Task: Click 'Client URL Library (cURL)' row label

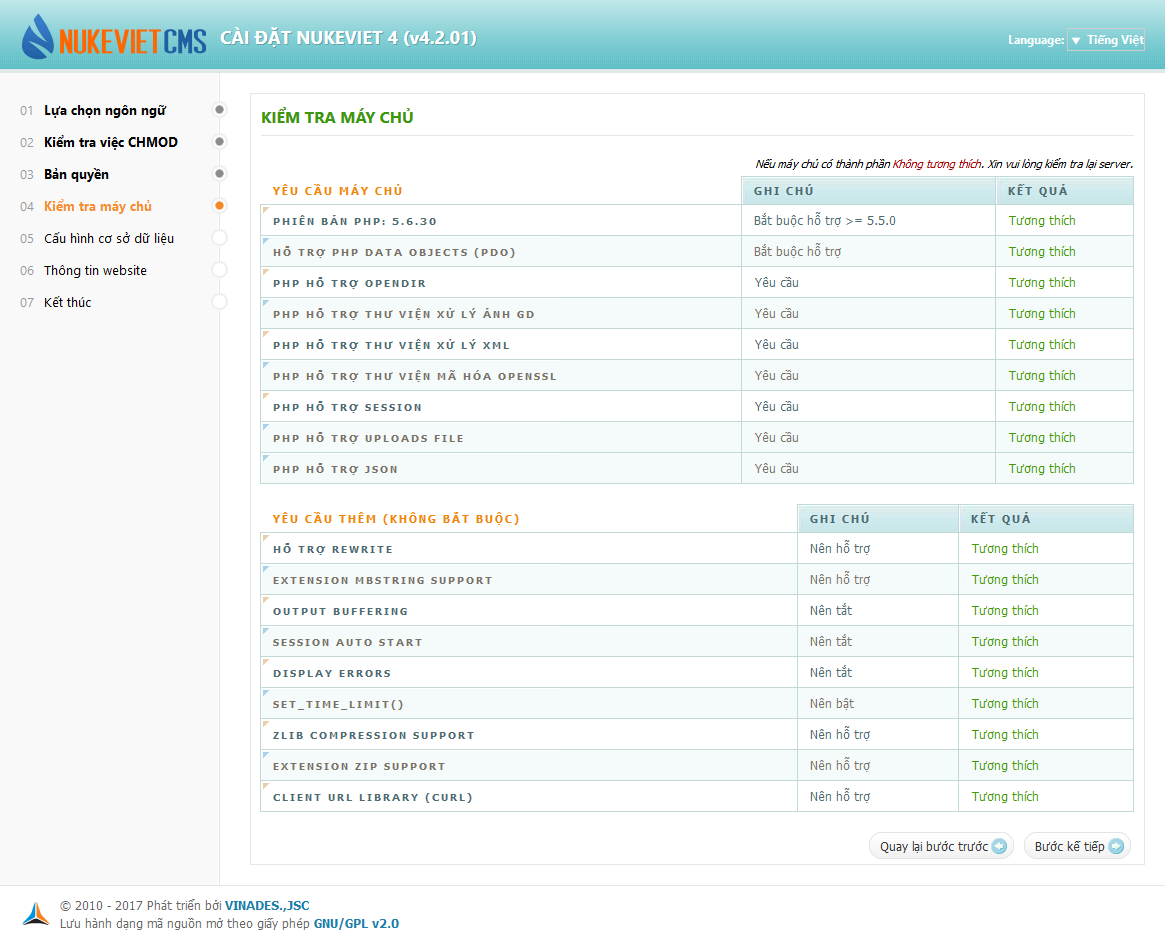Action: (x=373, y=798)
